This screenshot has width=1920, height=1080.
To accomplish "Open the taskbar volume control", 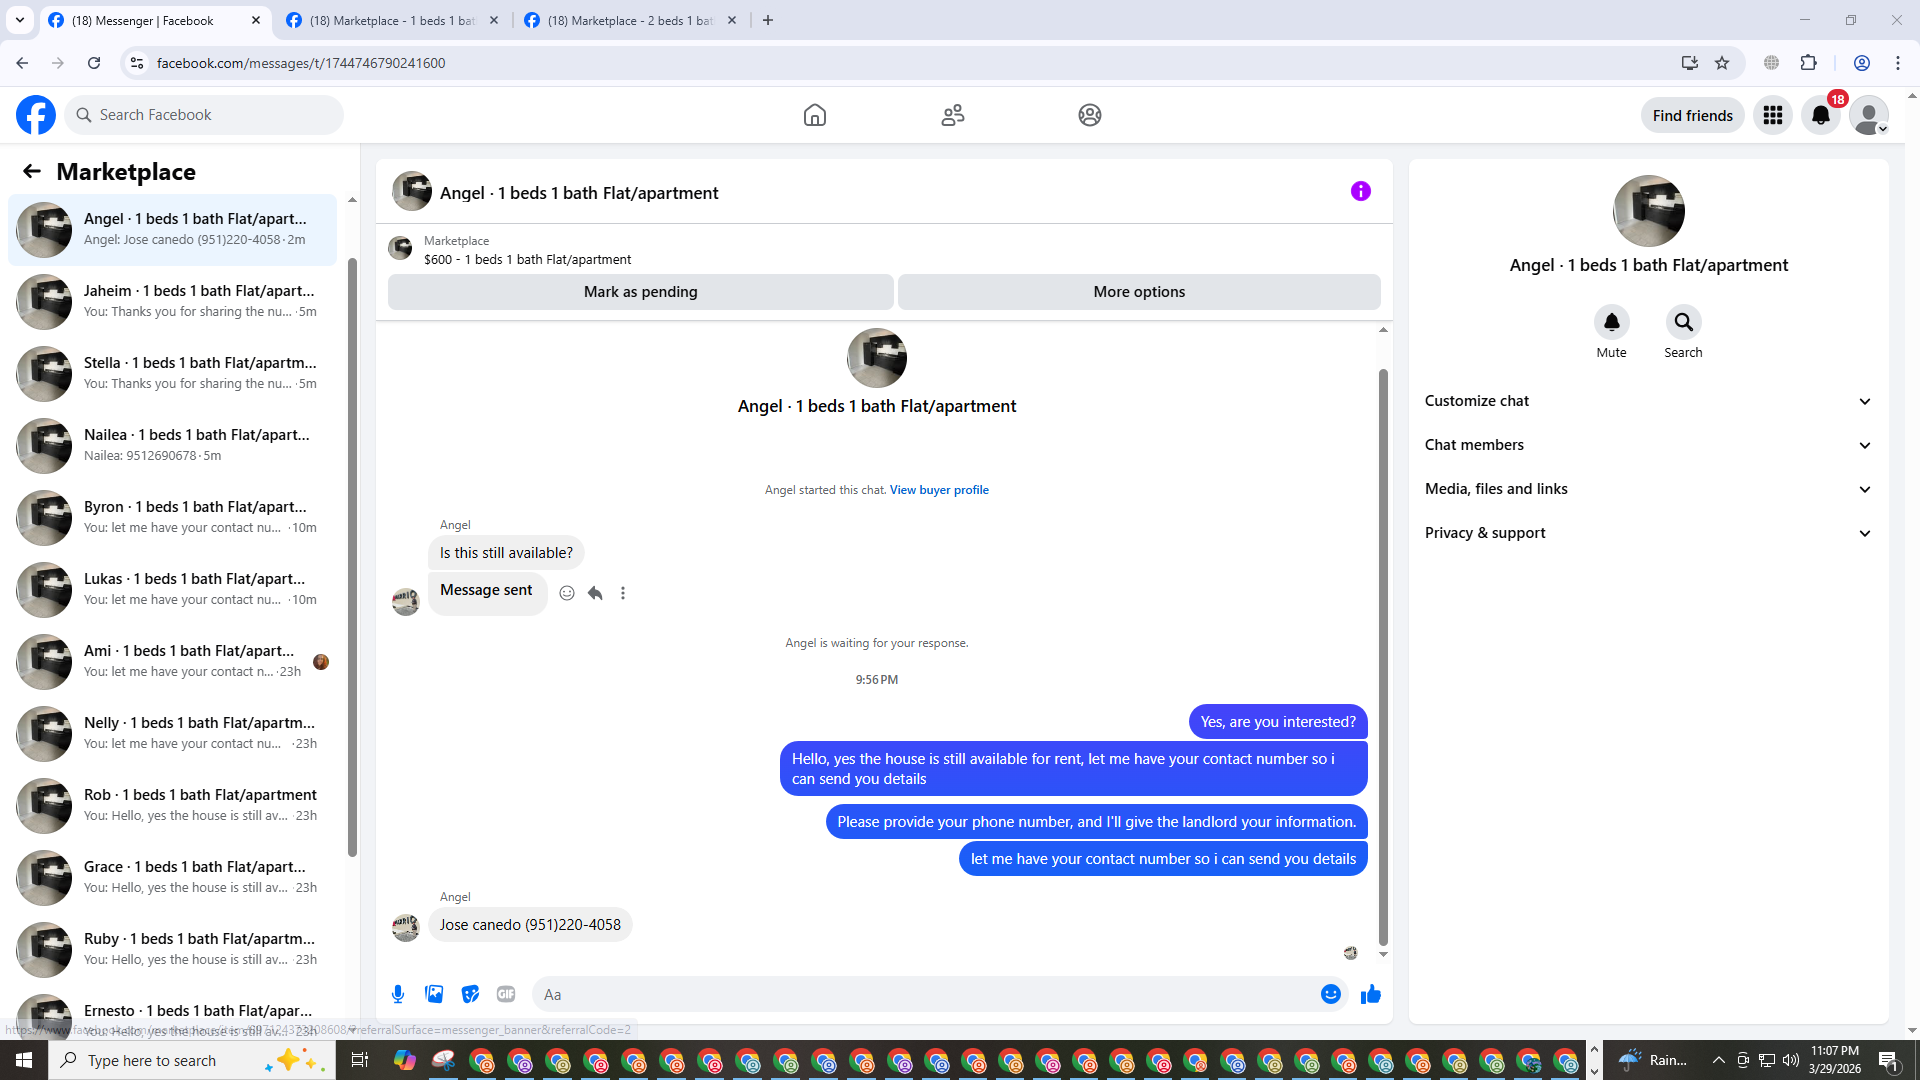I will (1790, 1060).
